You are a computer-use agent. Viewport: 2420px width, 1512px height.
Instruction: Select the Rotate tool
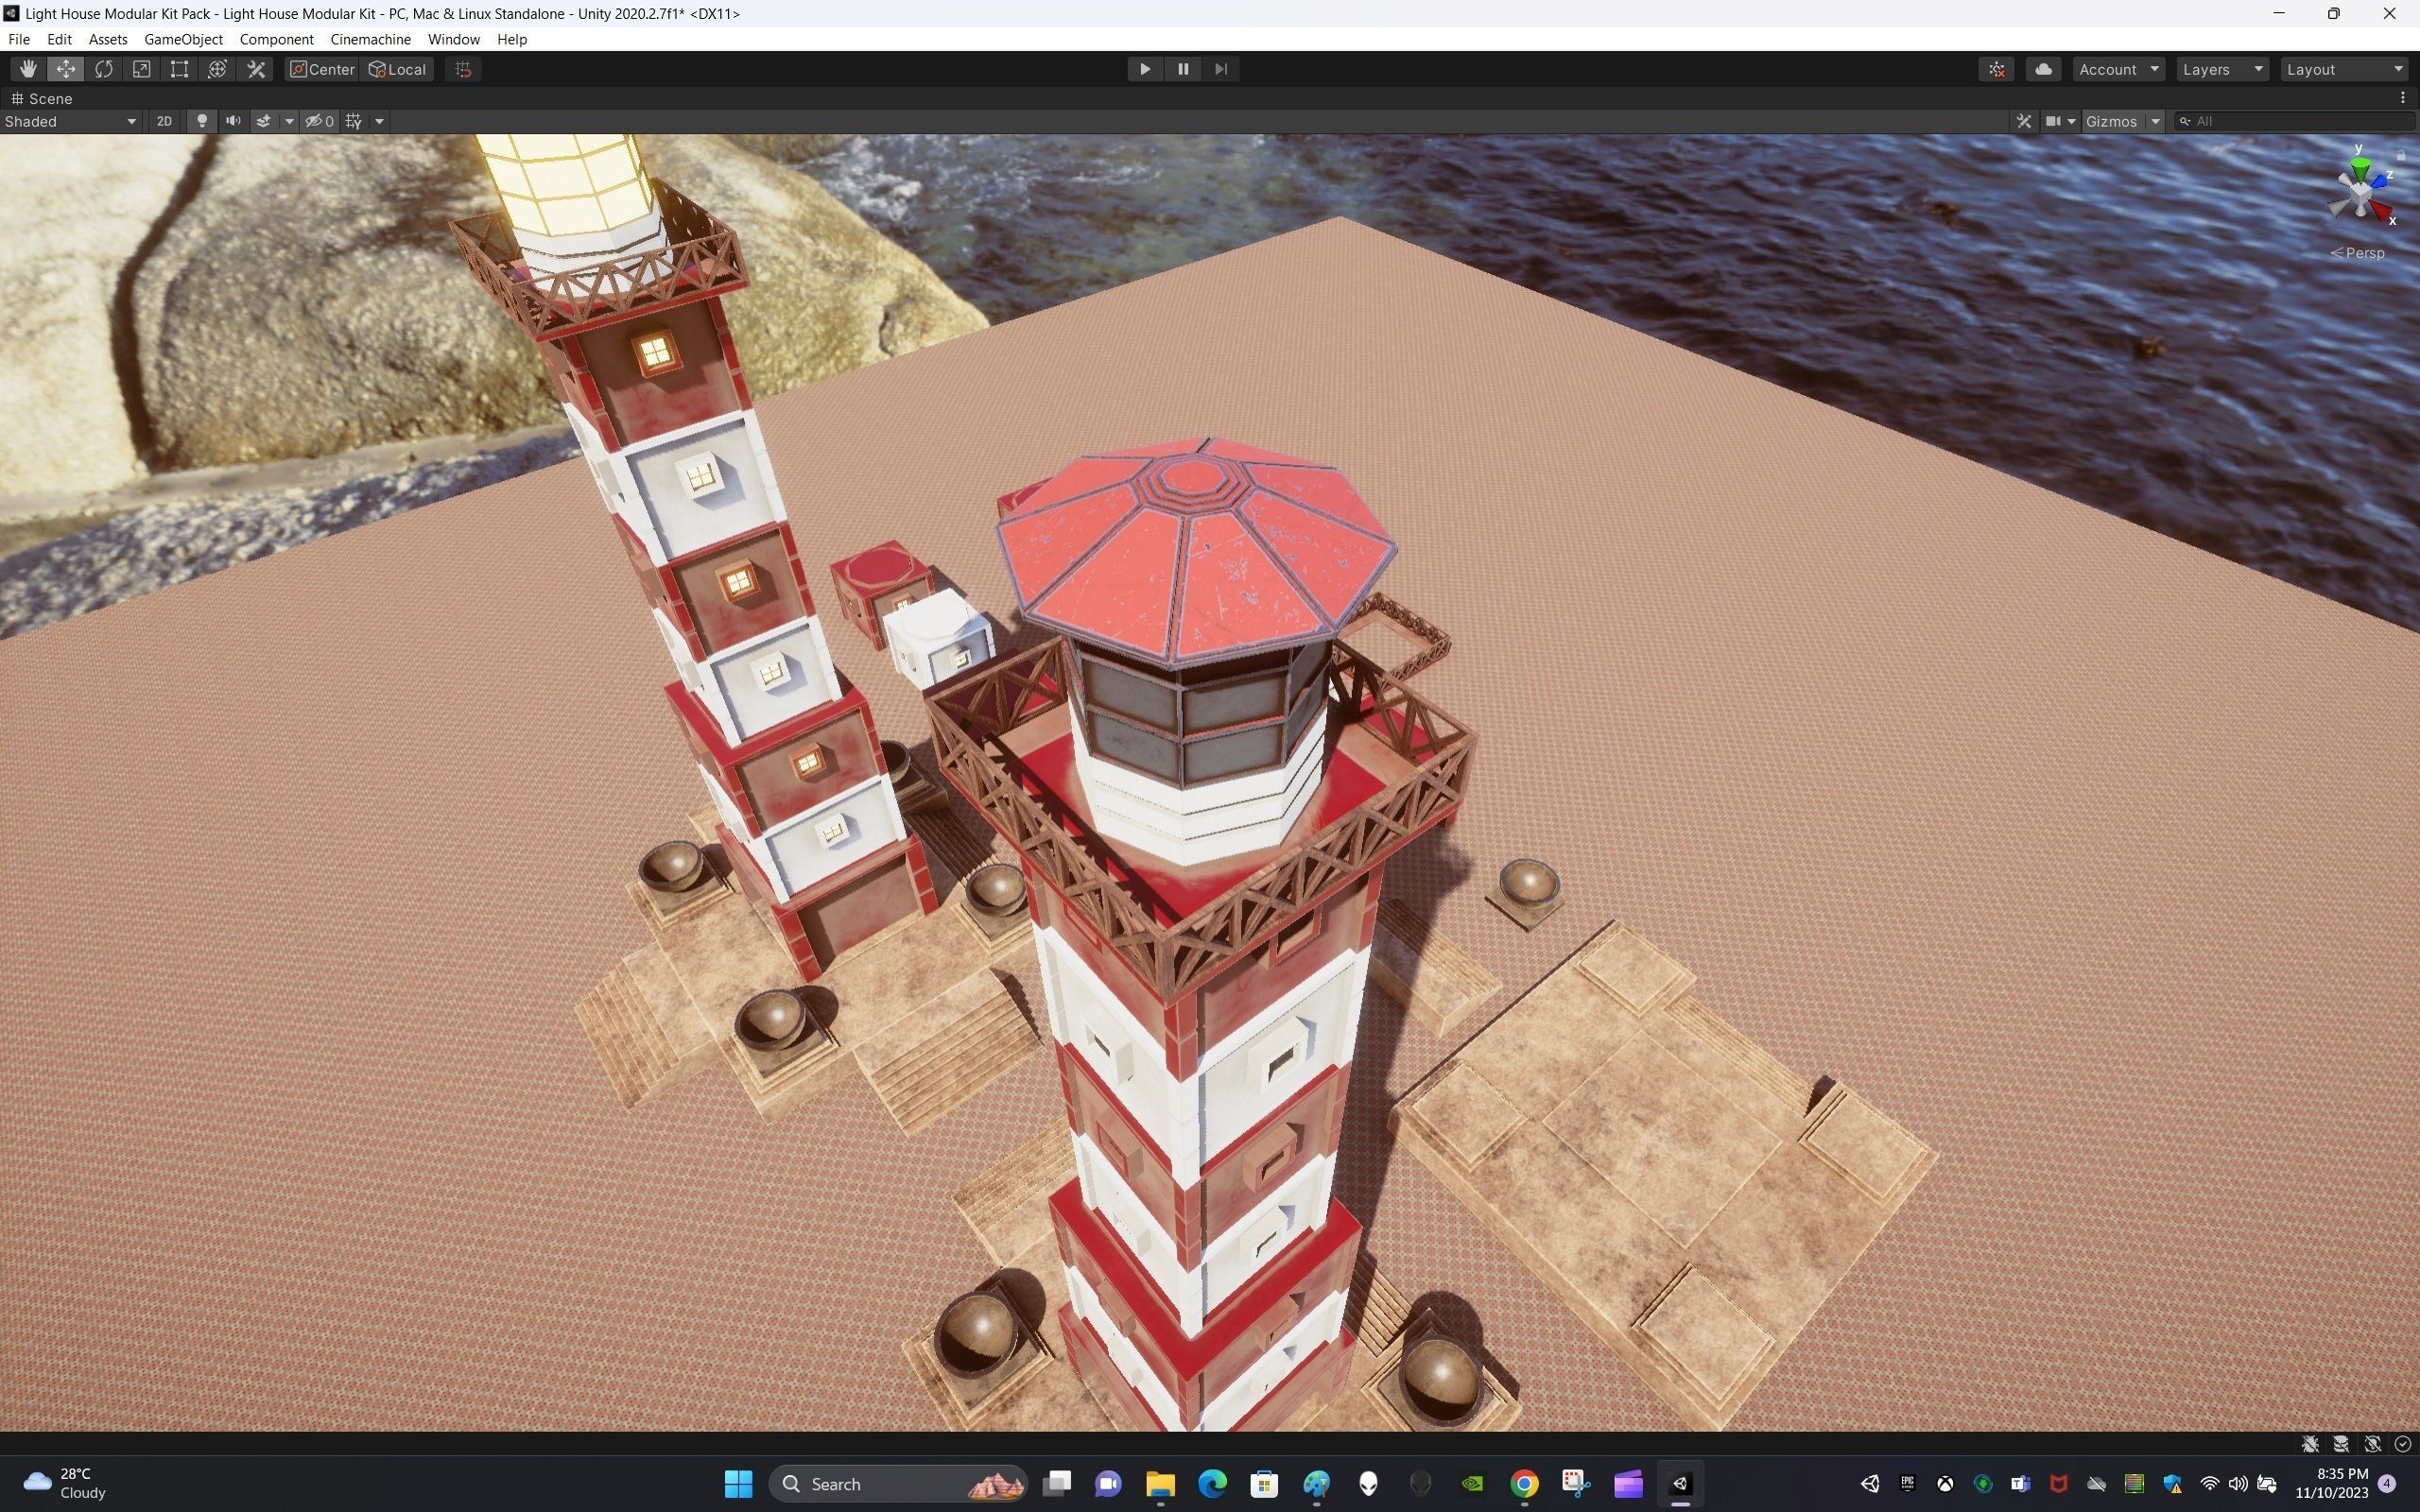click(x=104, y=69)
